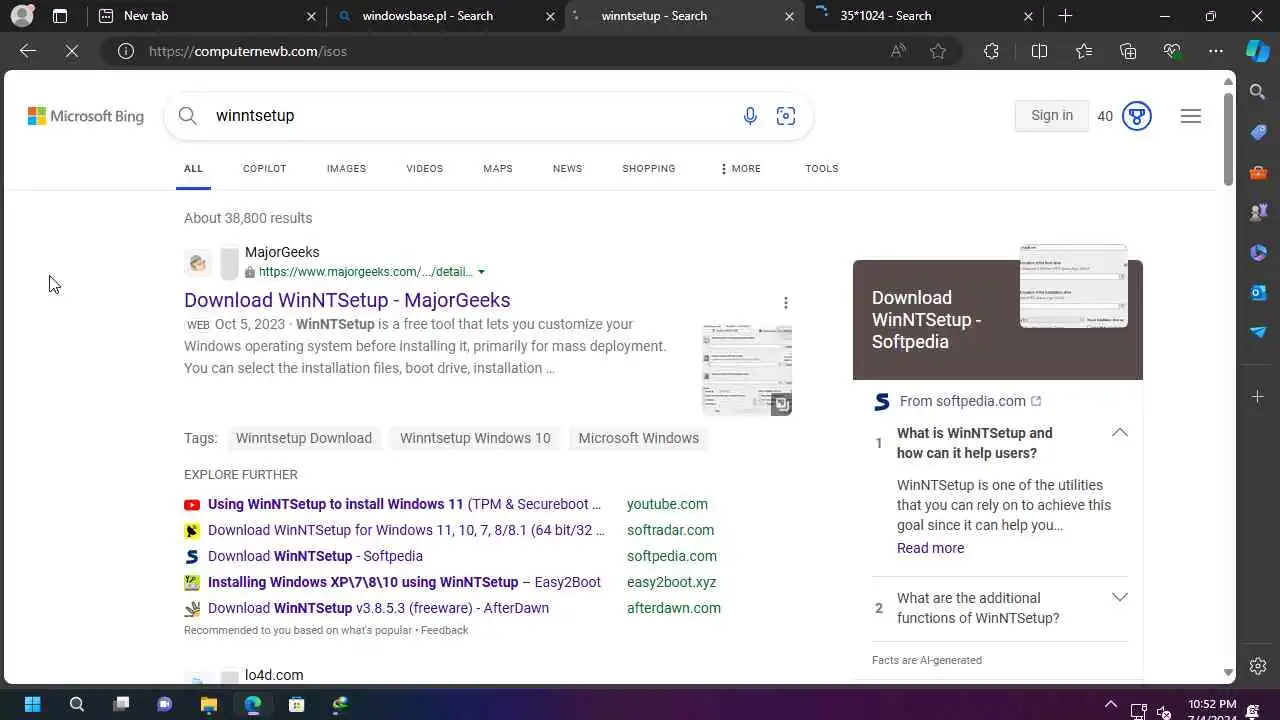Click Read more in the Softpedia card
The image size is (1280, 720).
click(x=930, y=548)
